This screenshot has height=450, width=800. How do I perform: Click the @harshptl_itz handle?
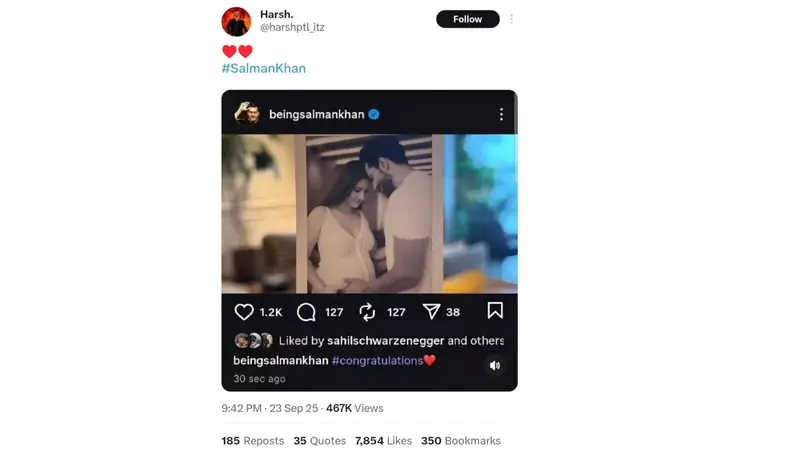292,28
